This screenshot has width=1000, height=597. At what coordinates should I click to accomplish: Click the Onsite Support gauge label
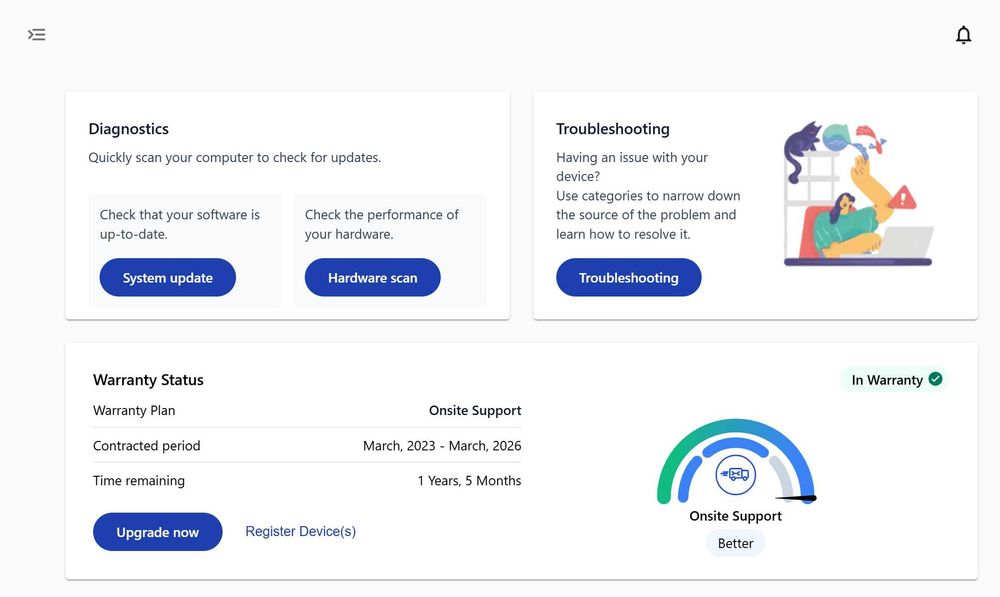(736, 516)
